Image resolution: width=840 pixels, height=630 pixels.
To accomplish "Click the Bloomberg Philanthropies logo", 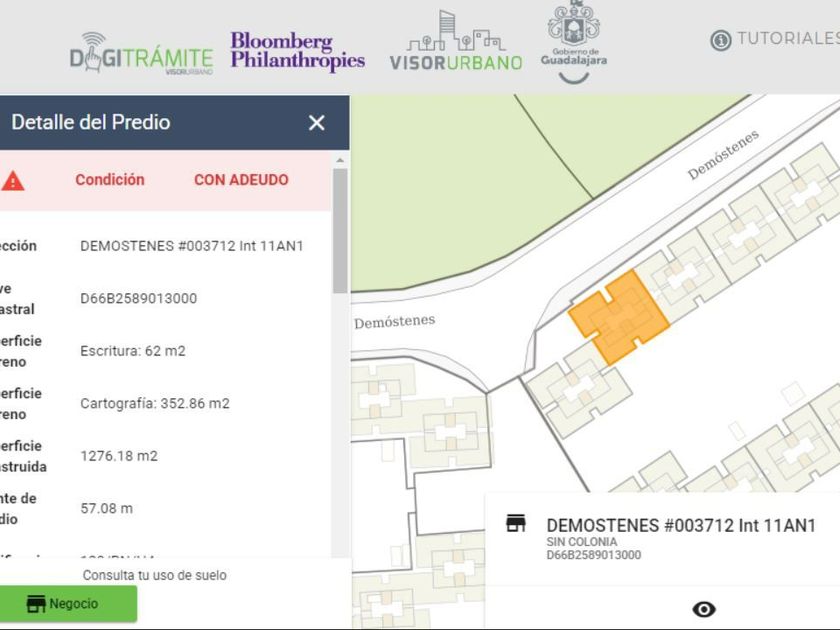I will [297, 51].
